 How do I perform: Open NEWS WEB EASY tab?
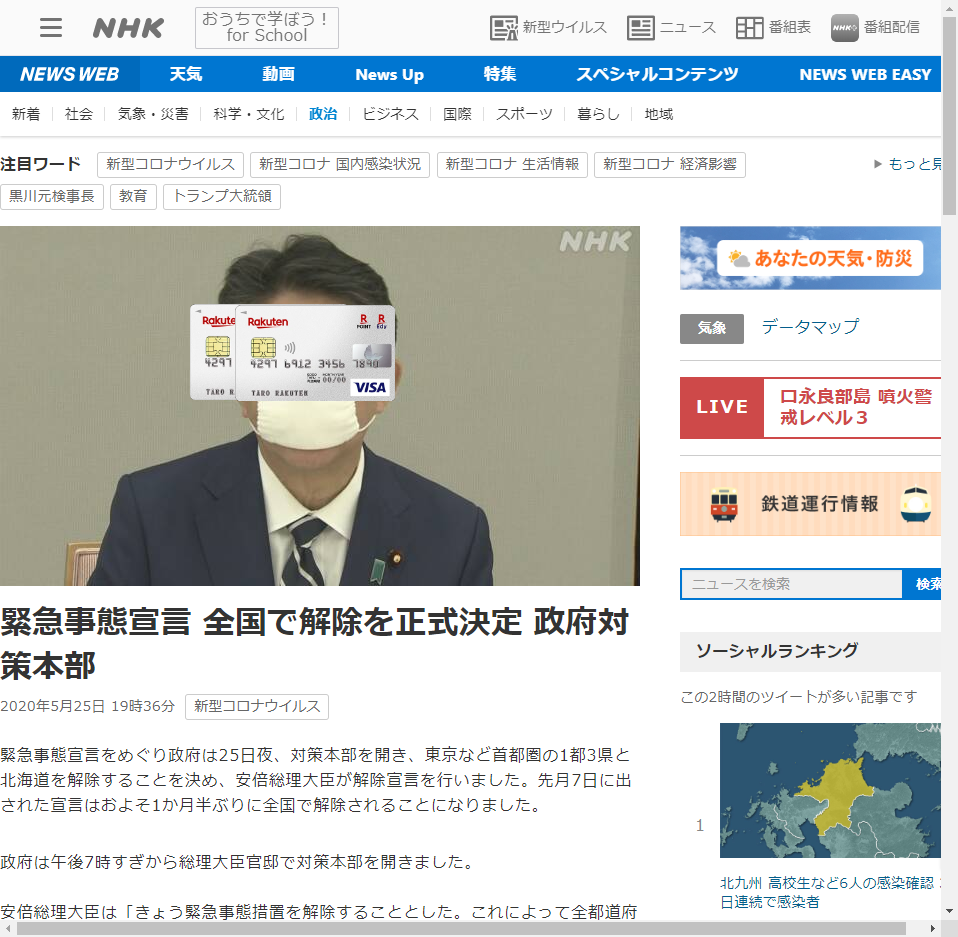pos(865,74)
